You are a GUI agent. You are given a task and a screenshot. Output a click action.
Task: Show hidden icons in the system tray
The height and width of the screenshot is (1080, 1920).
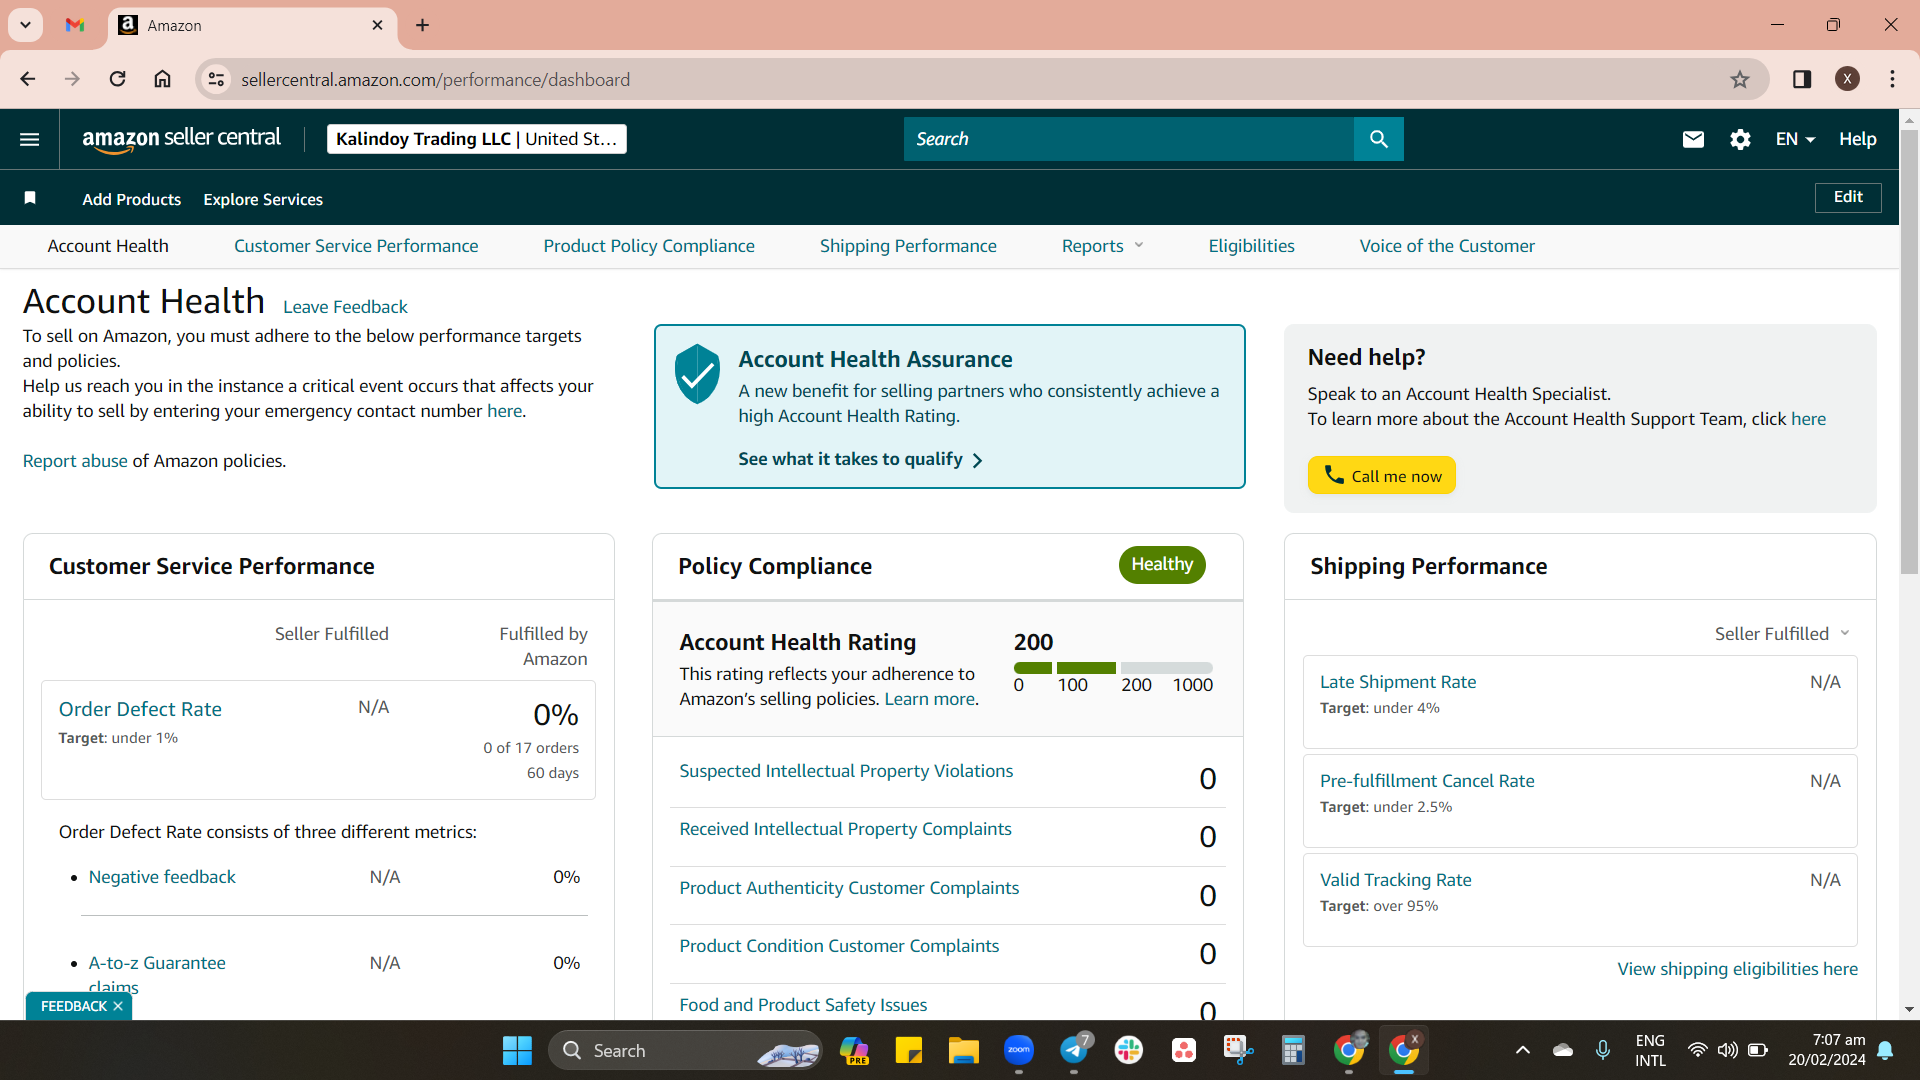(x=1522, y=1050)
